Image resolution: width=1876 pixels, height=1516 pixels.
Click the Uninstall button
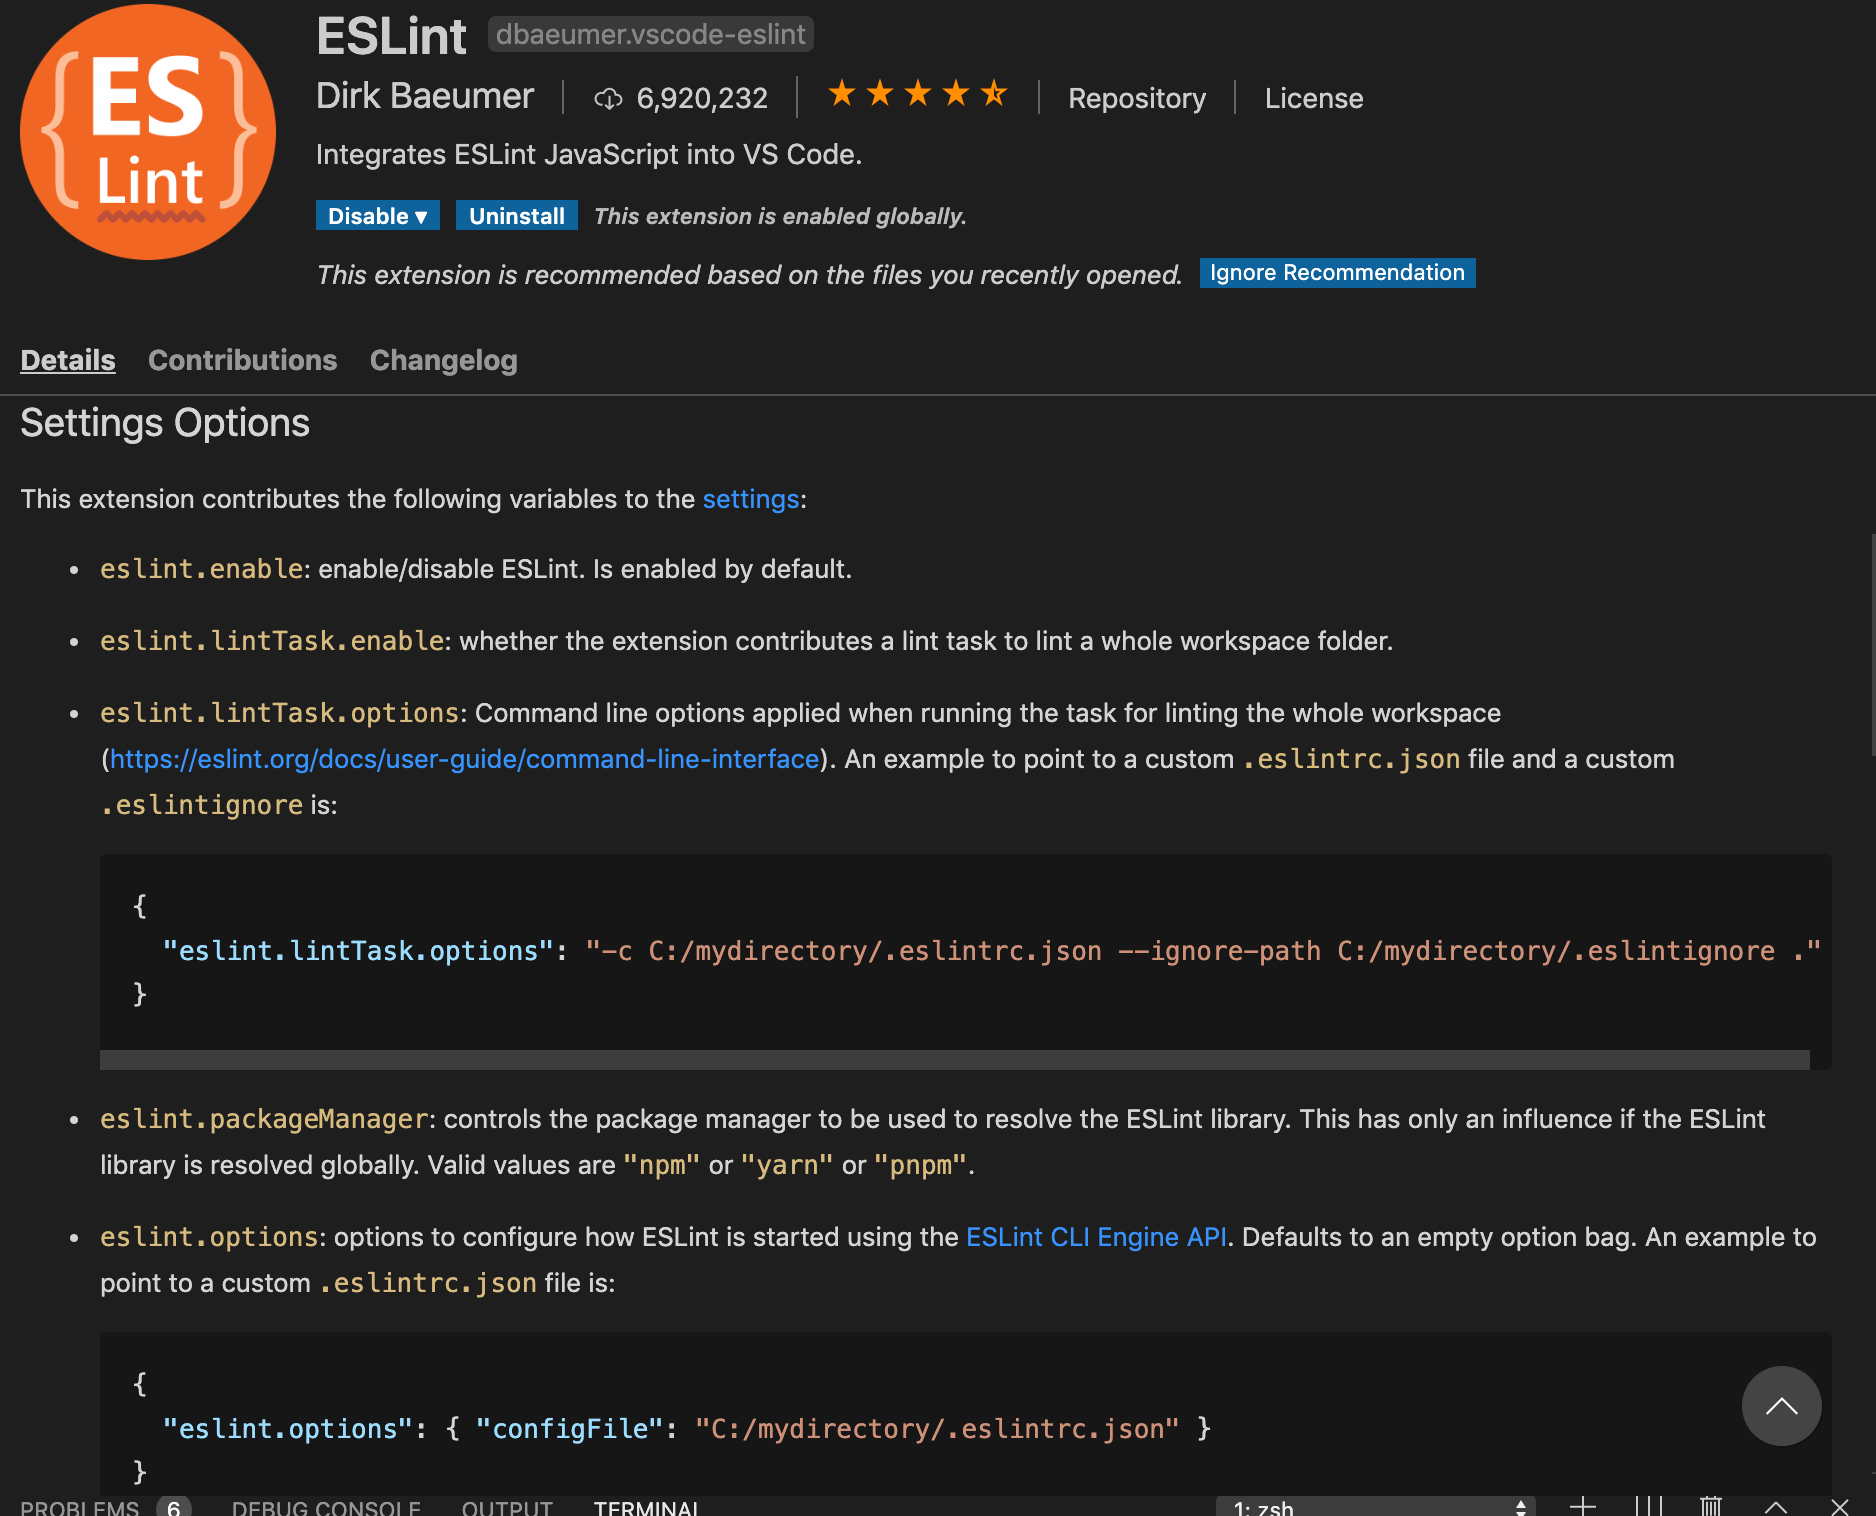(516, 216)
